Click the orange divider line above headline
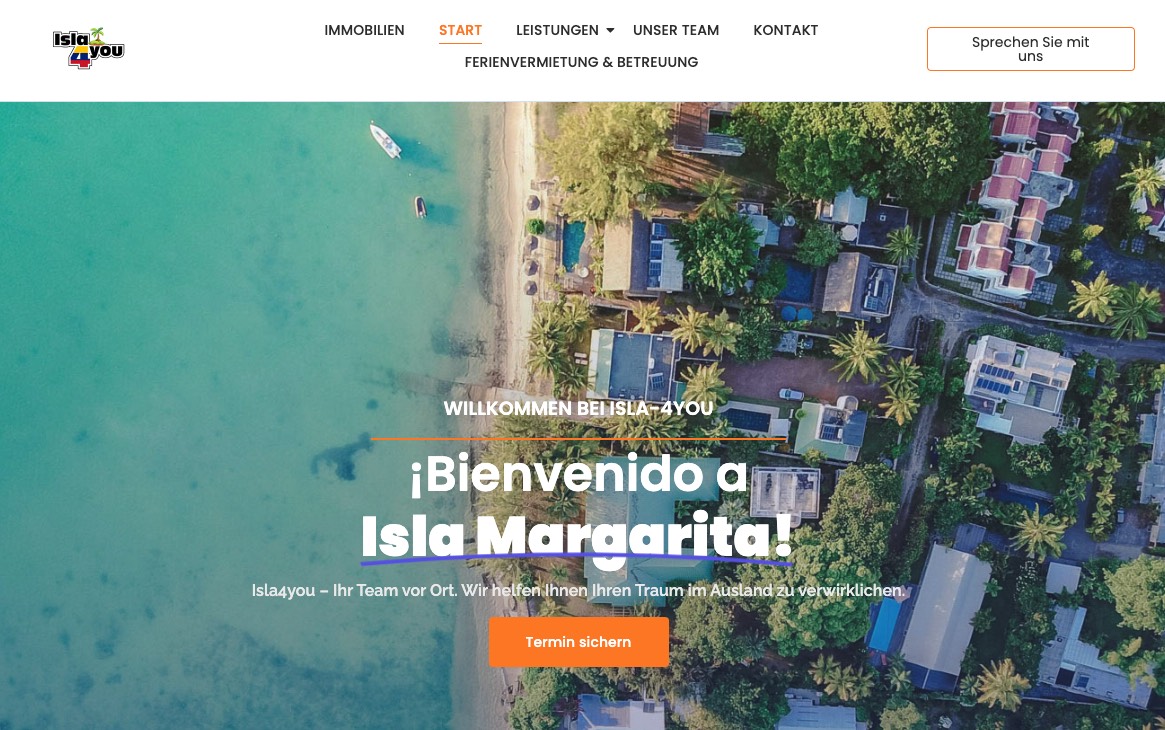 [578, 439]
